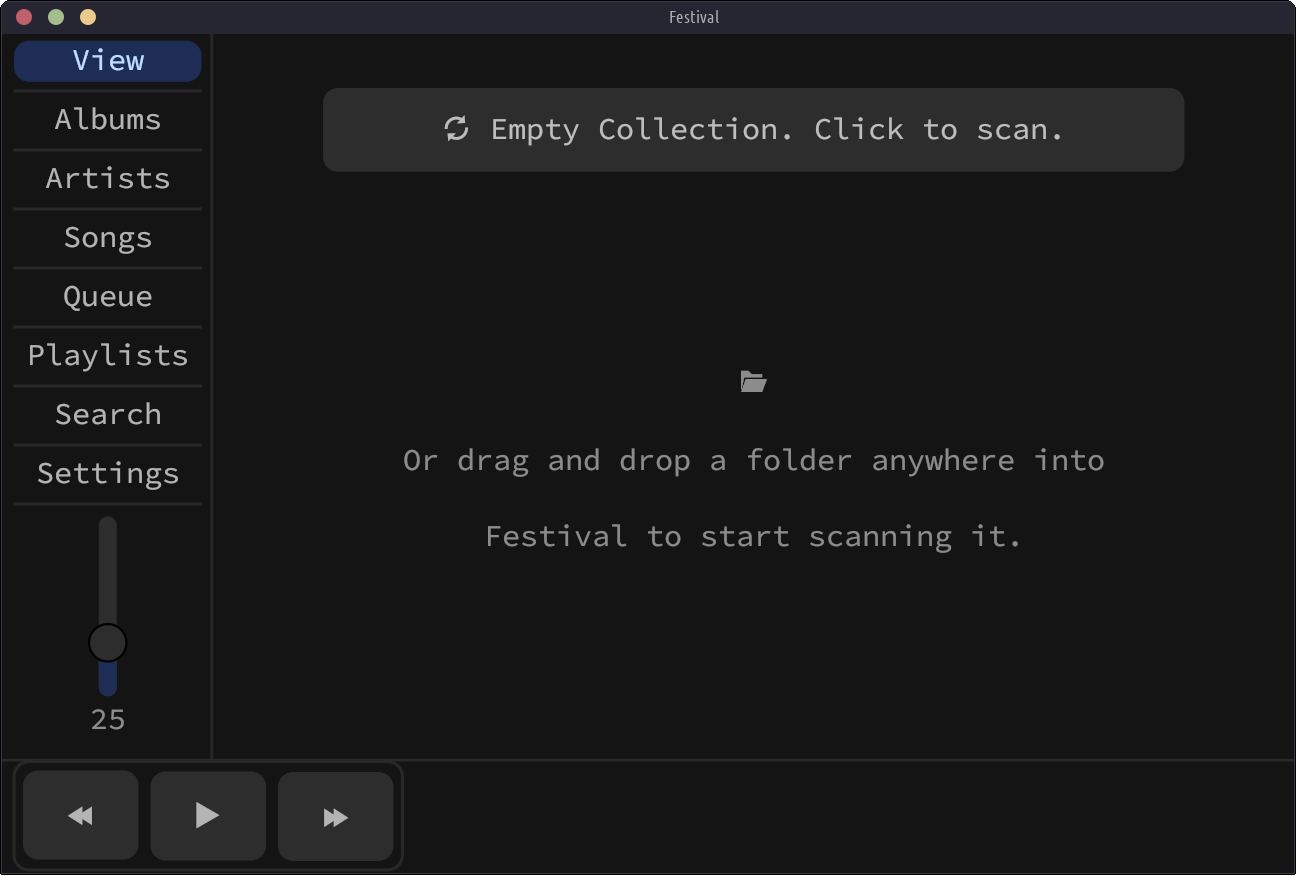Click the rewind/previous track button
The width and height of the screenshot is (1296, 875).
click(x=80, y=816)
